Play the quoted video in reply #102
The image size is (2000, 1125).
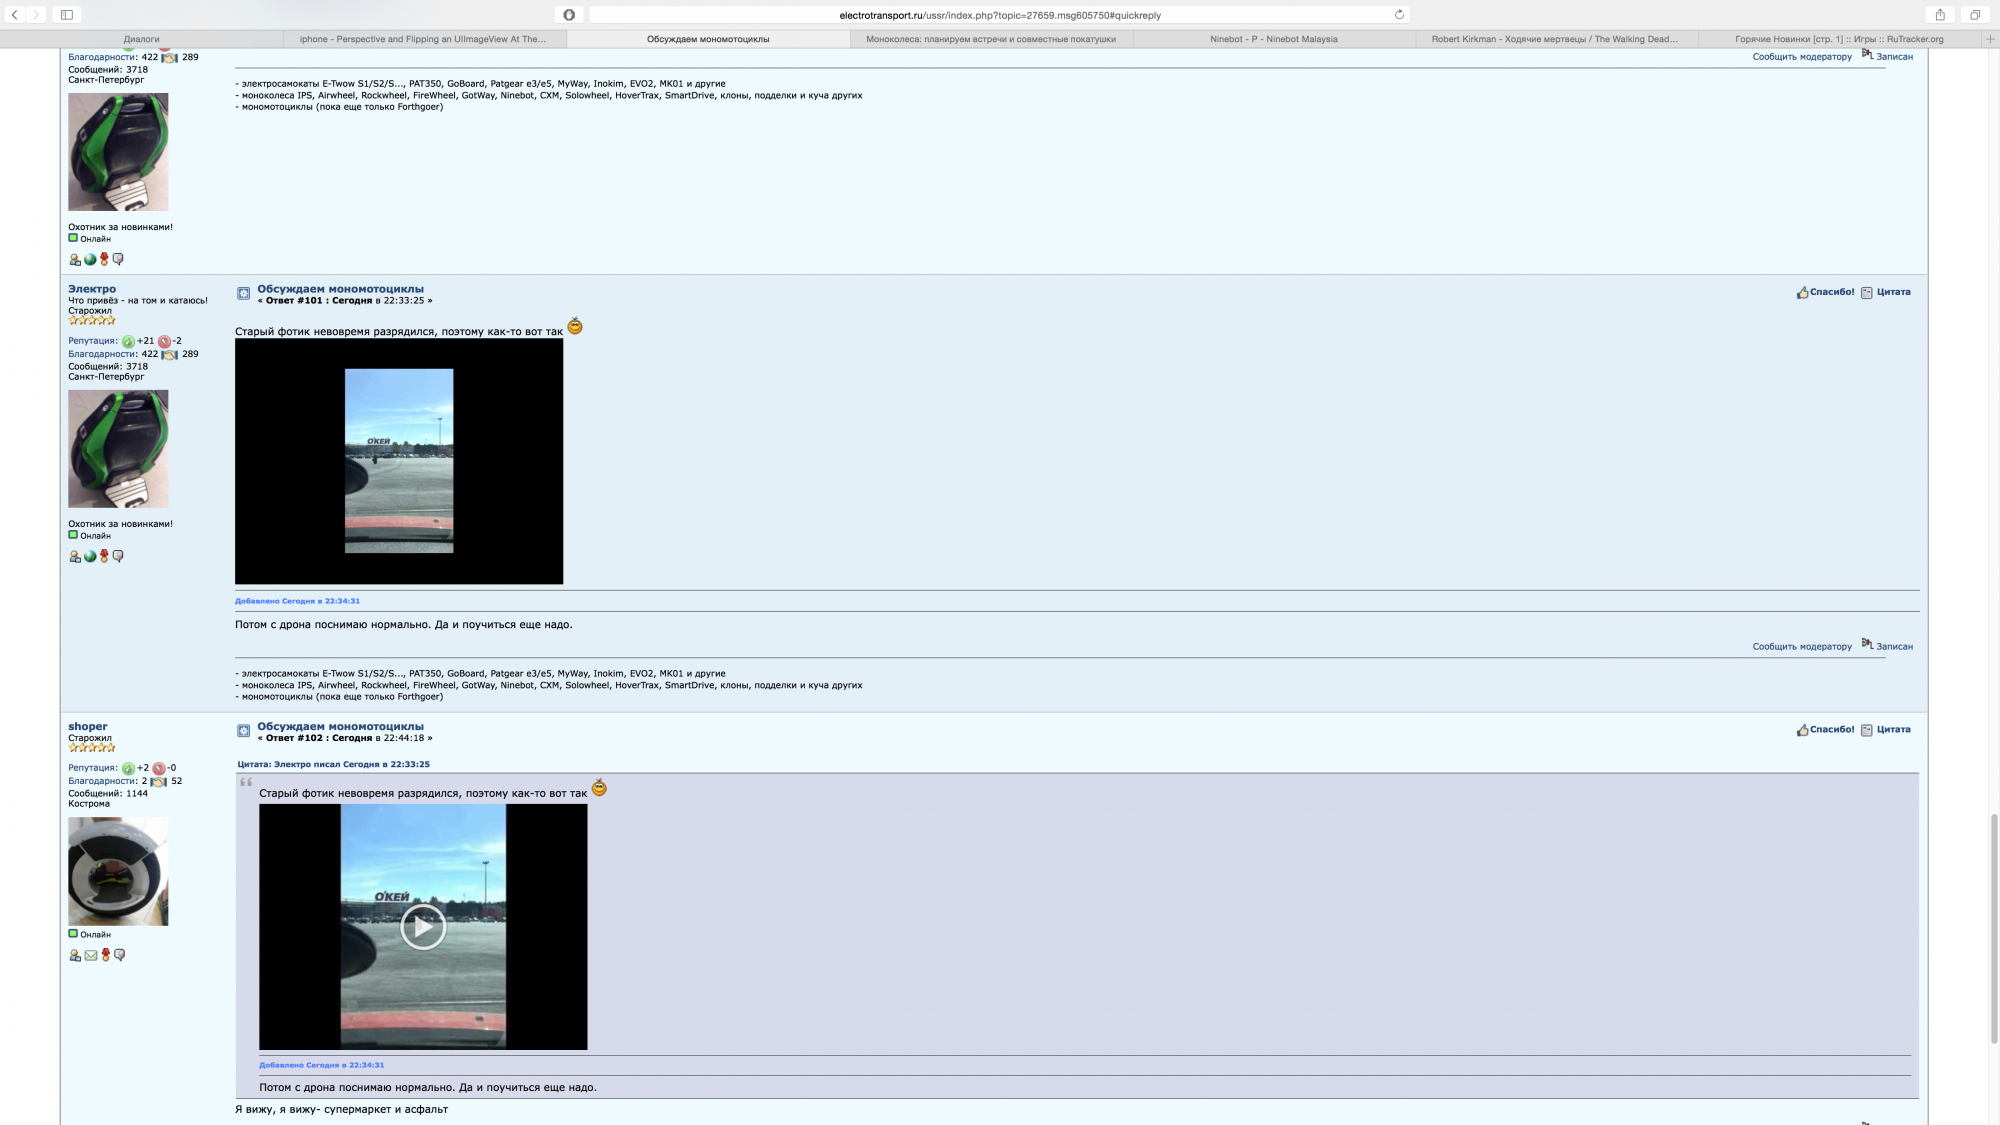423,927
